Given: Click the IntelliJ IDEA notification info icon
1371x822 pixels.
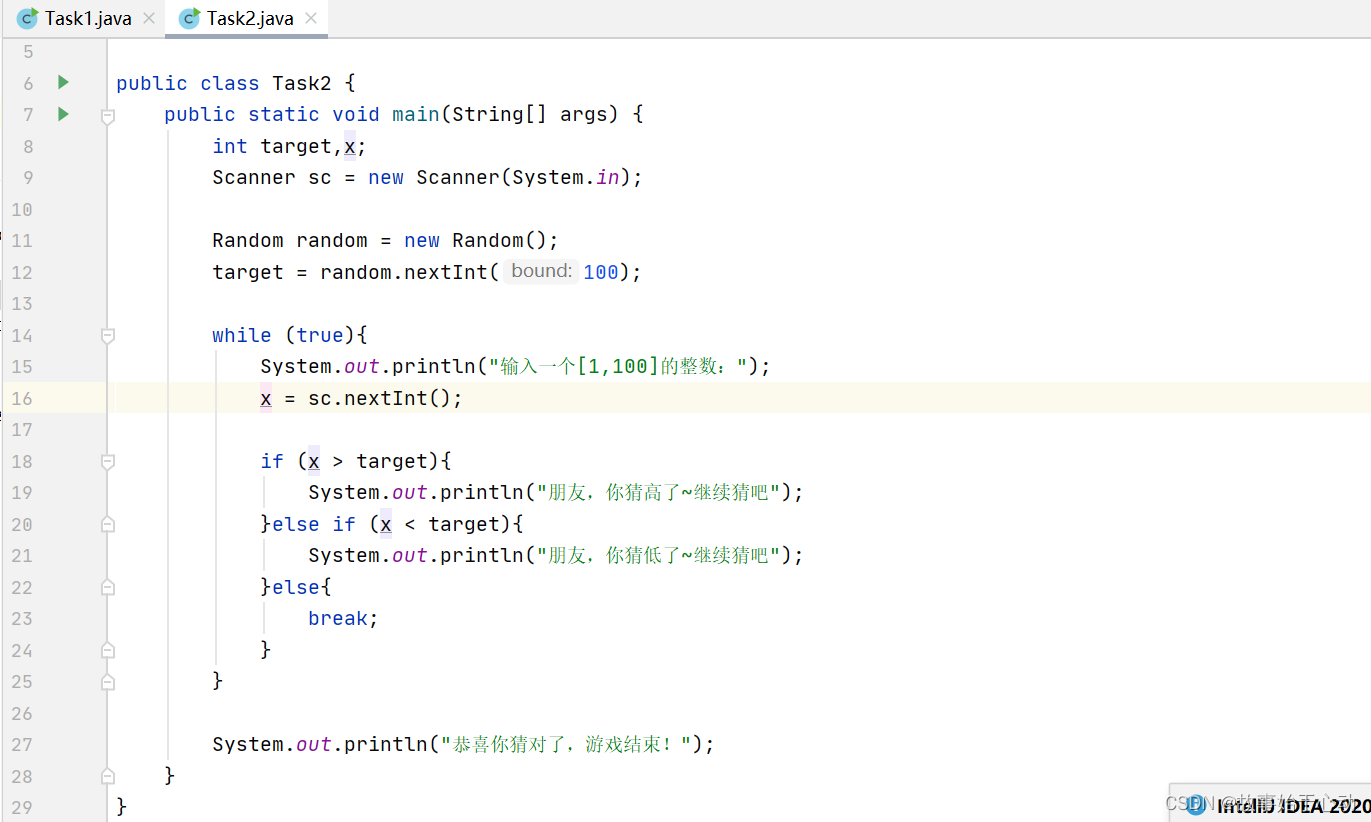Looking at the screenshot, I should coord(1196,806).
